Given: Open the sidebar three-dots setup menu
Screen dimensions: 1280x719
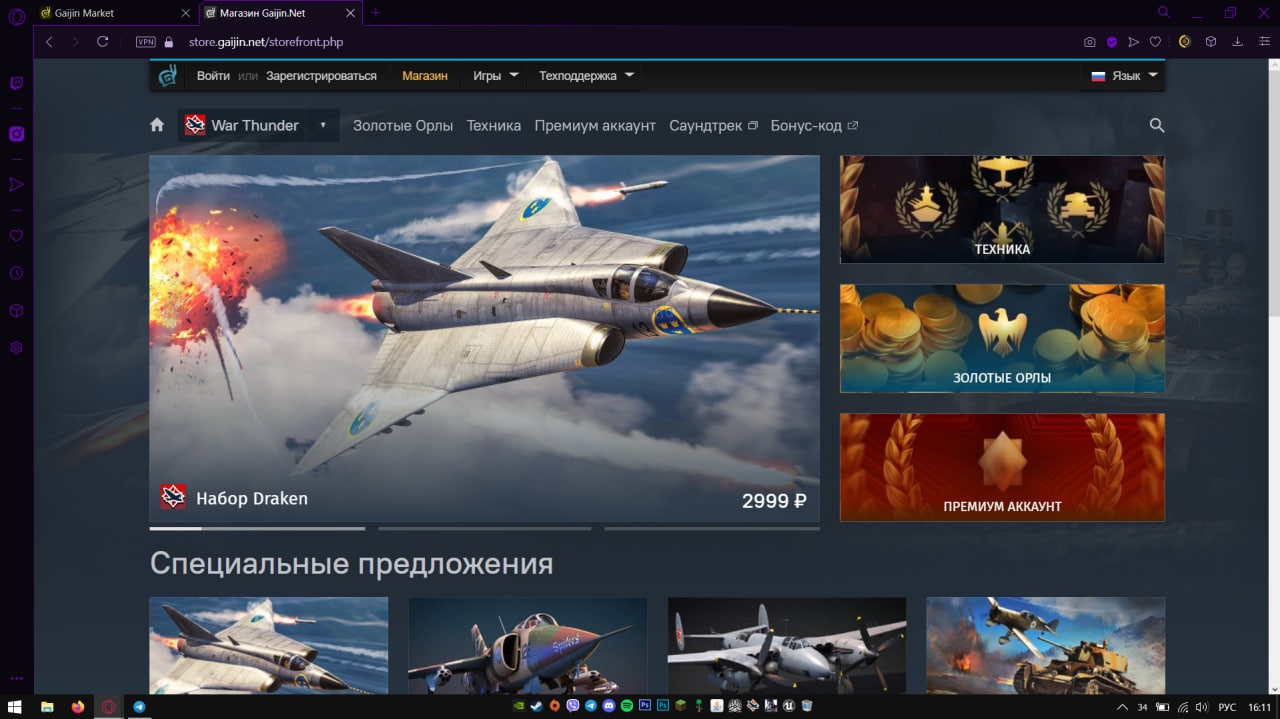Looking at the screenshot, I should coord(16,678).
